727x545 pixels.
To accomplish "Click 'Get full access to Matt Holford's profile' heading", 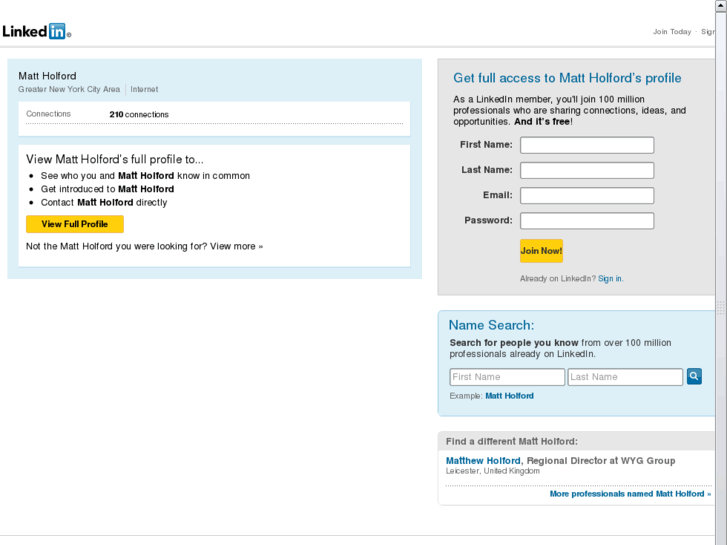I will click(567, 78).
